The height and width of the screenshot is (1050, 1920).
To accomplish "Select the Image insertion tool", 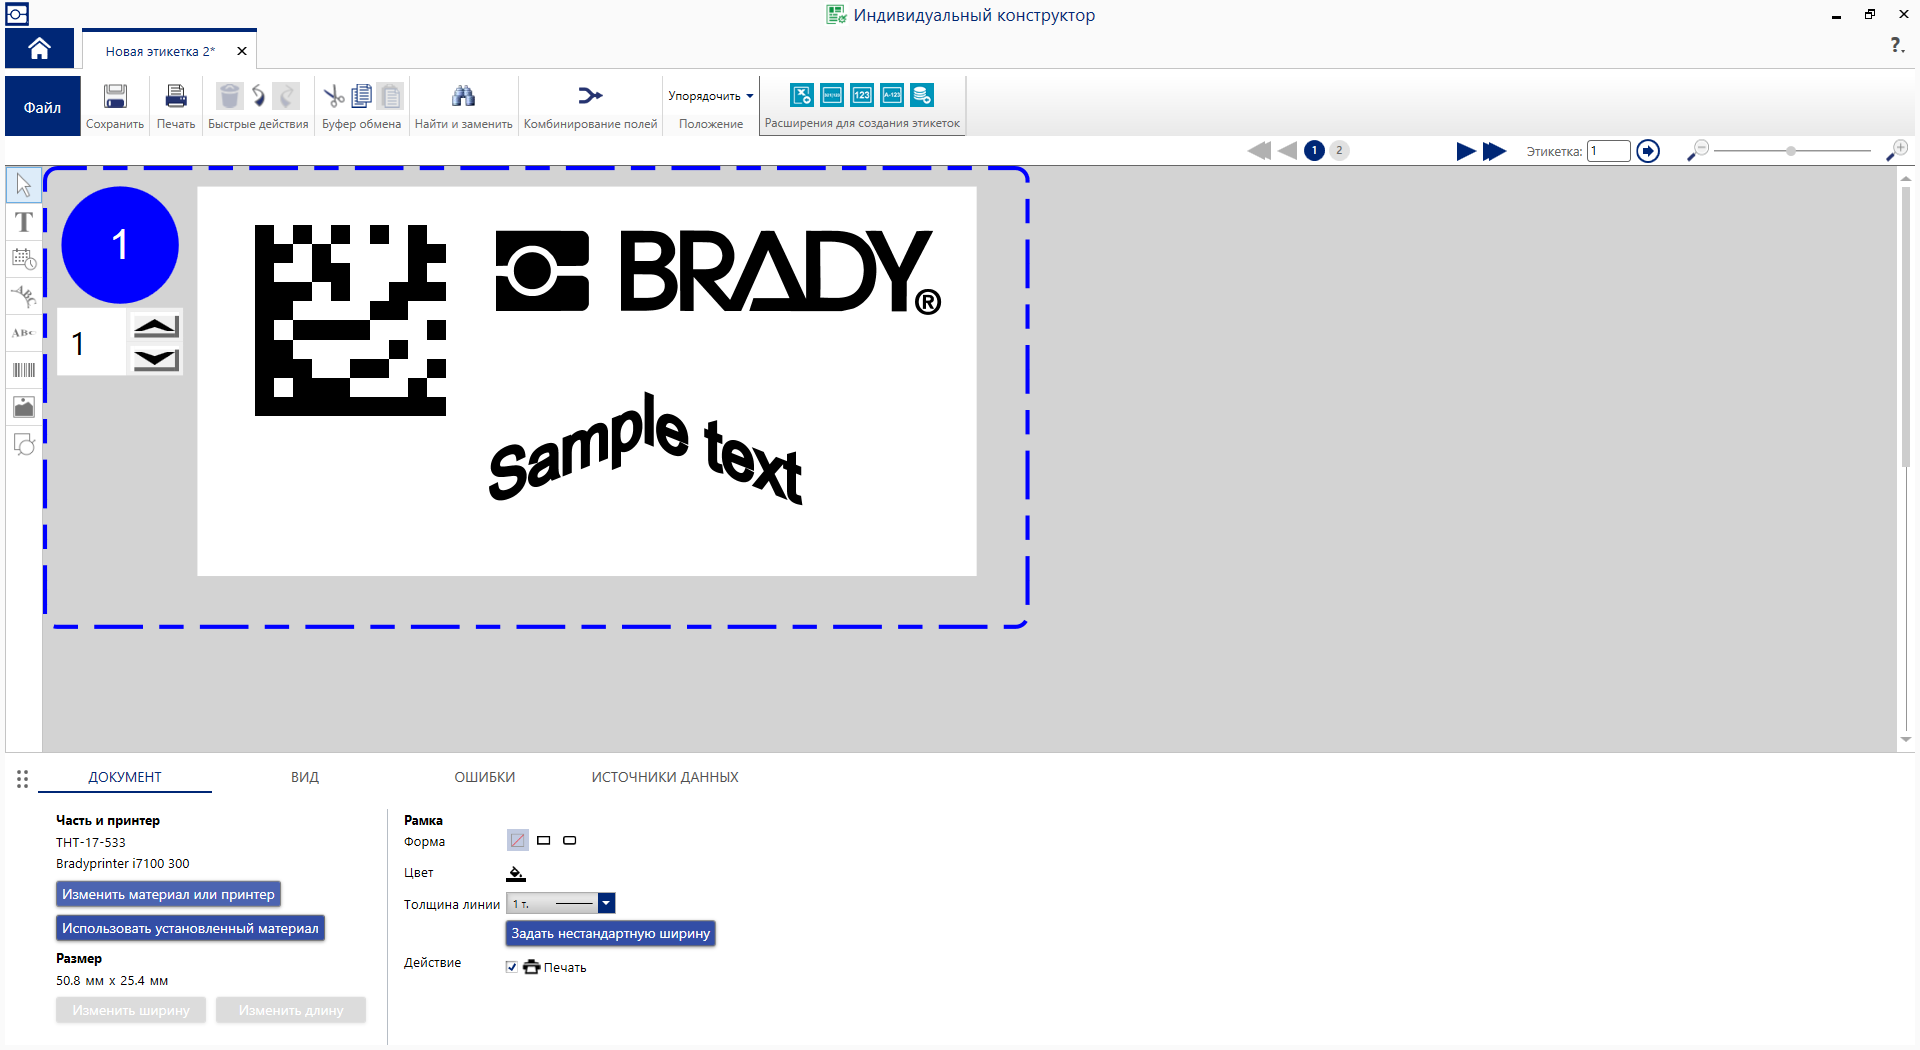I will 23,407.
